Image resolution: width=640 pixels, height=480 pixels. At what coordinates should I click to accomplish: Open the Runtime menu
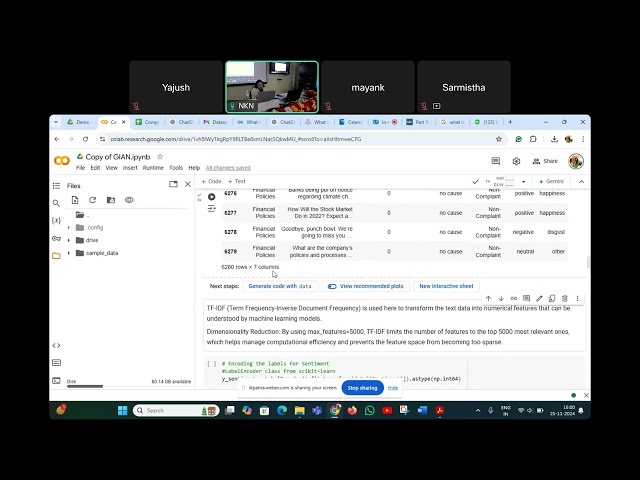(x=153, y=168)
